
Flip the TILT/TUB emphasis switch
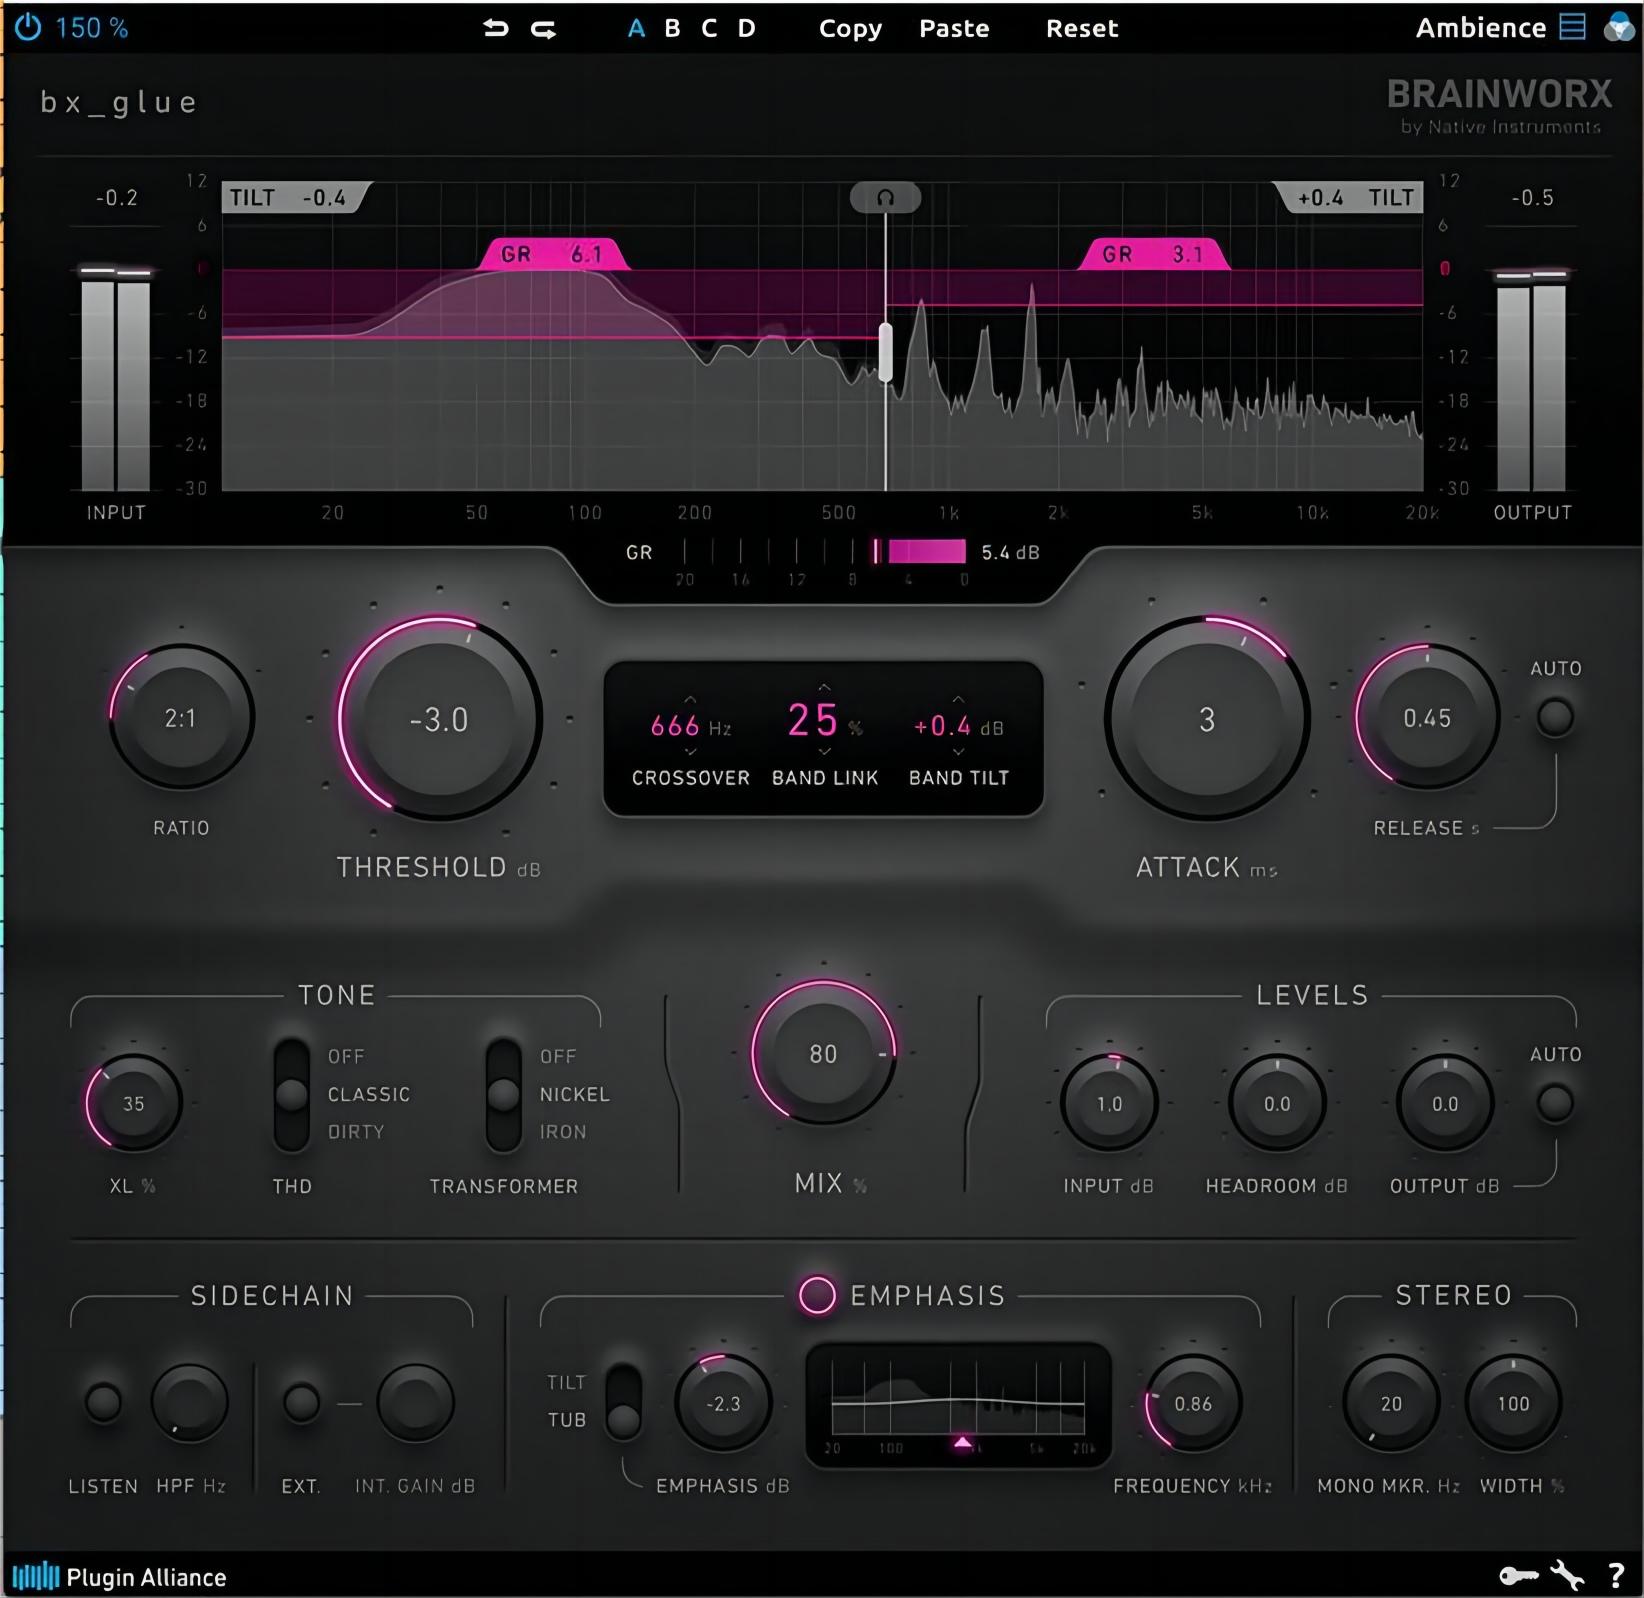(623, 1402)
